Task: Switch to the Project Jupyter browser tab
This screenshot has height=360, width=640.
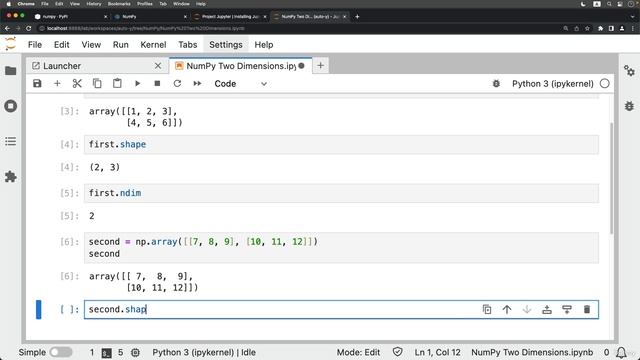Action: click(x=230, y=16)
